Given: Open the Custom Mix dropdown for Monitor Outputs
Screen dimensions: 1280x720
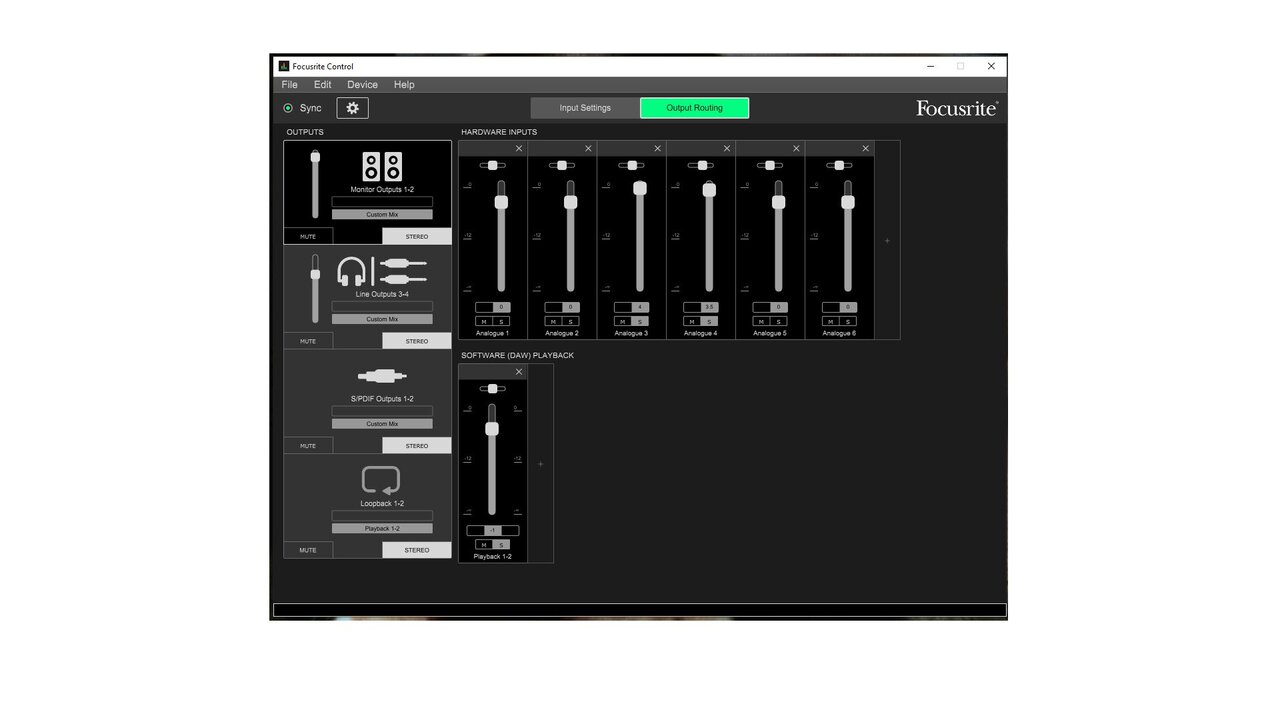Looking at the screenshot, I should [x=382, y=214].
